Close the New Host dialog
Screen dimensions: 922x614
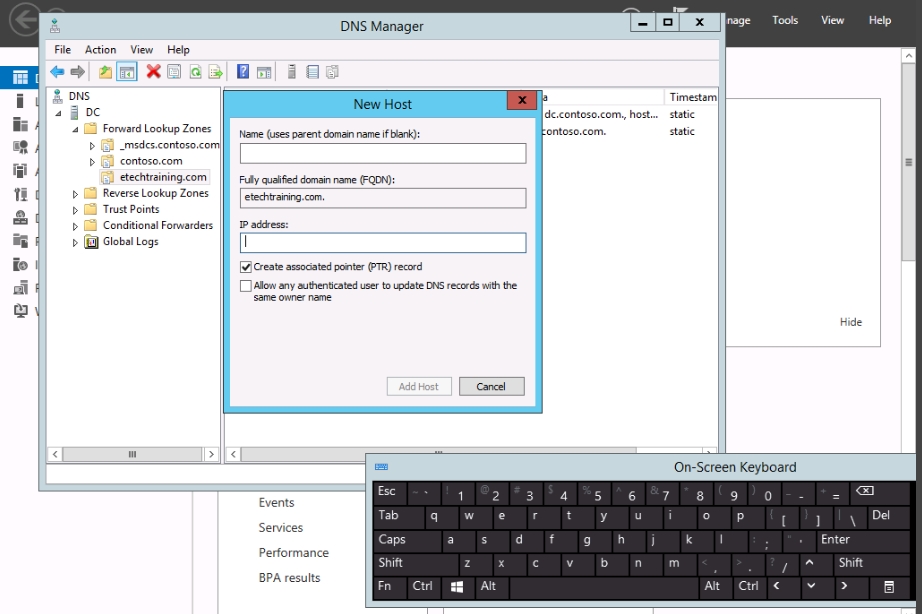point(522,100)
